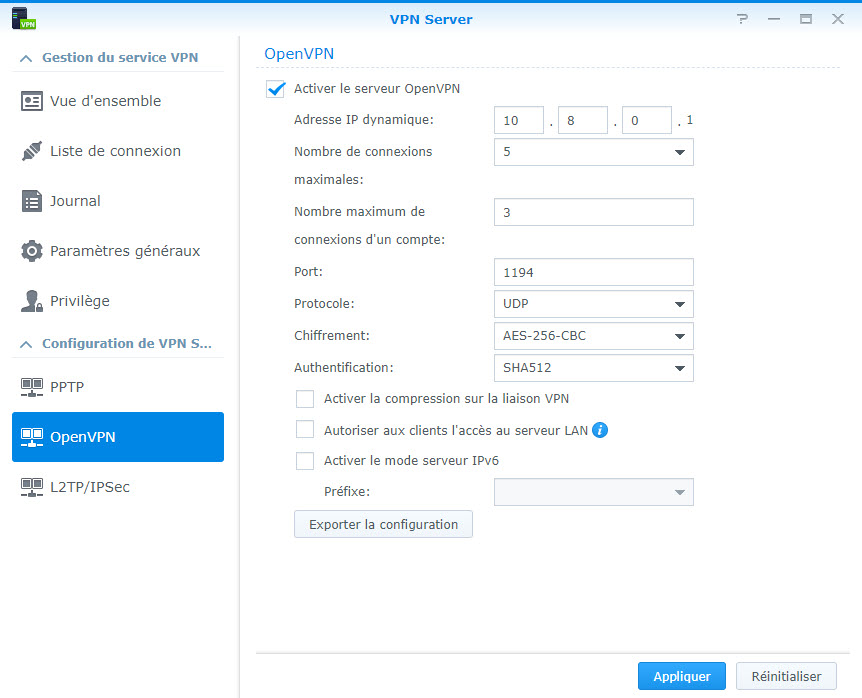Uncheck Activer le serveur OpenVPN
This screenshot has width=862, height=698.
(x=275, y=89)
